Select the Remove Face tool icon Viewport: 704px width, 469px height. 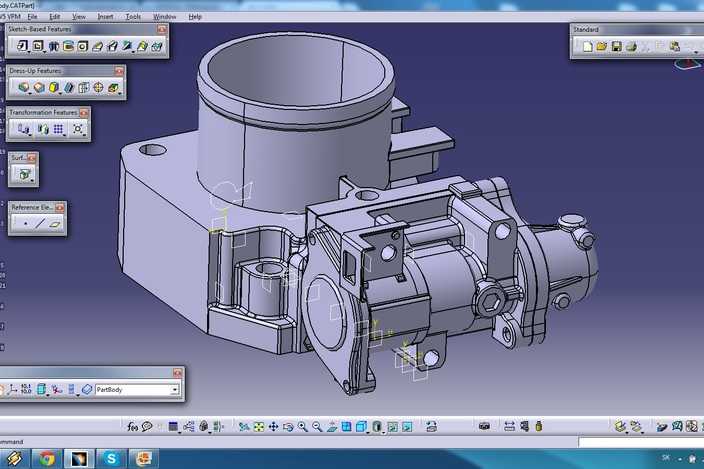113,88
